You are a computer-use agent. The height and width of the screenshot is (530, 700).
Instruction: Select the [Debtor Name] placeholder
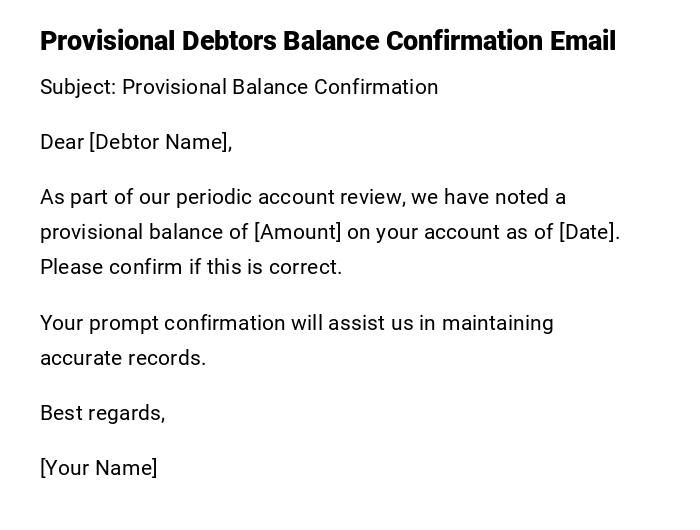tap(160, 142)
